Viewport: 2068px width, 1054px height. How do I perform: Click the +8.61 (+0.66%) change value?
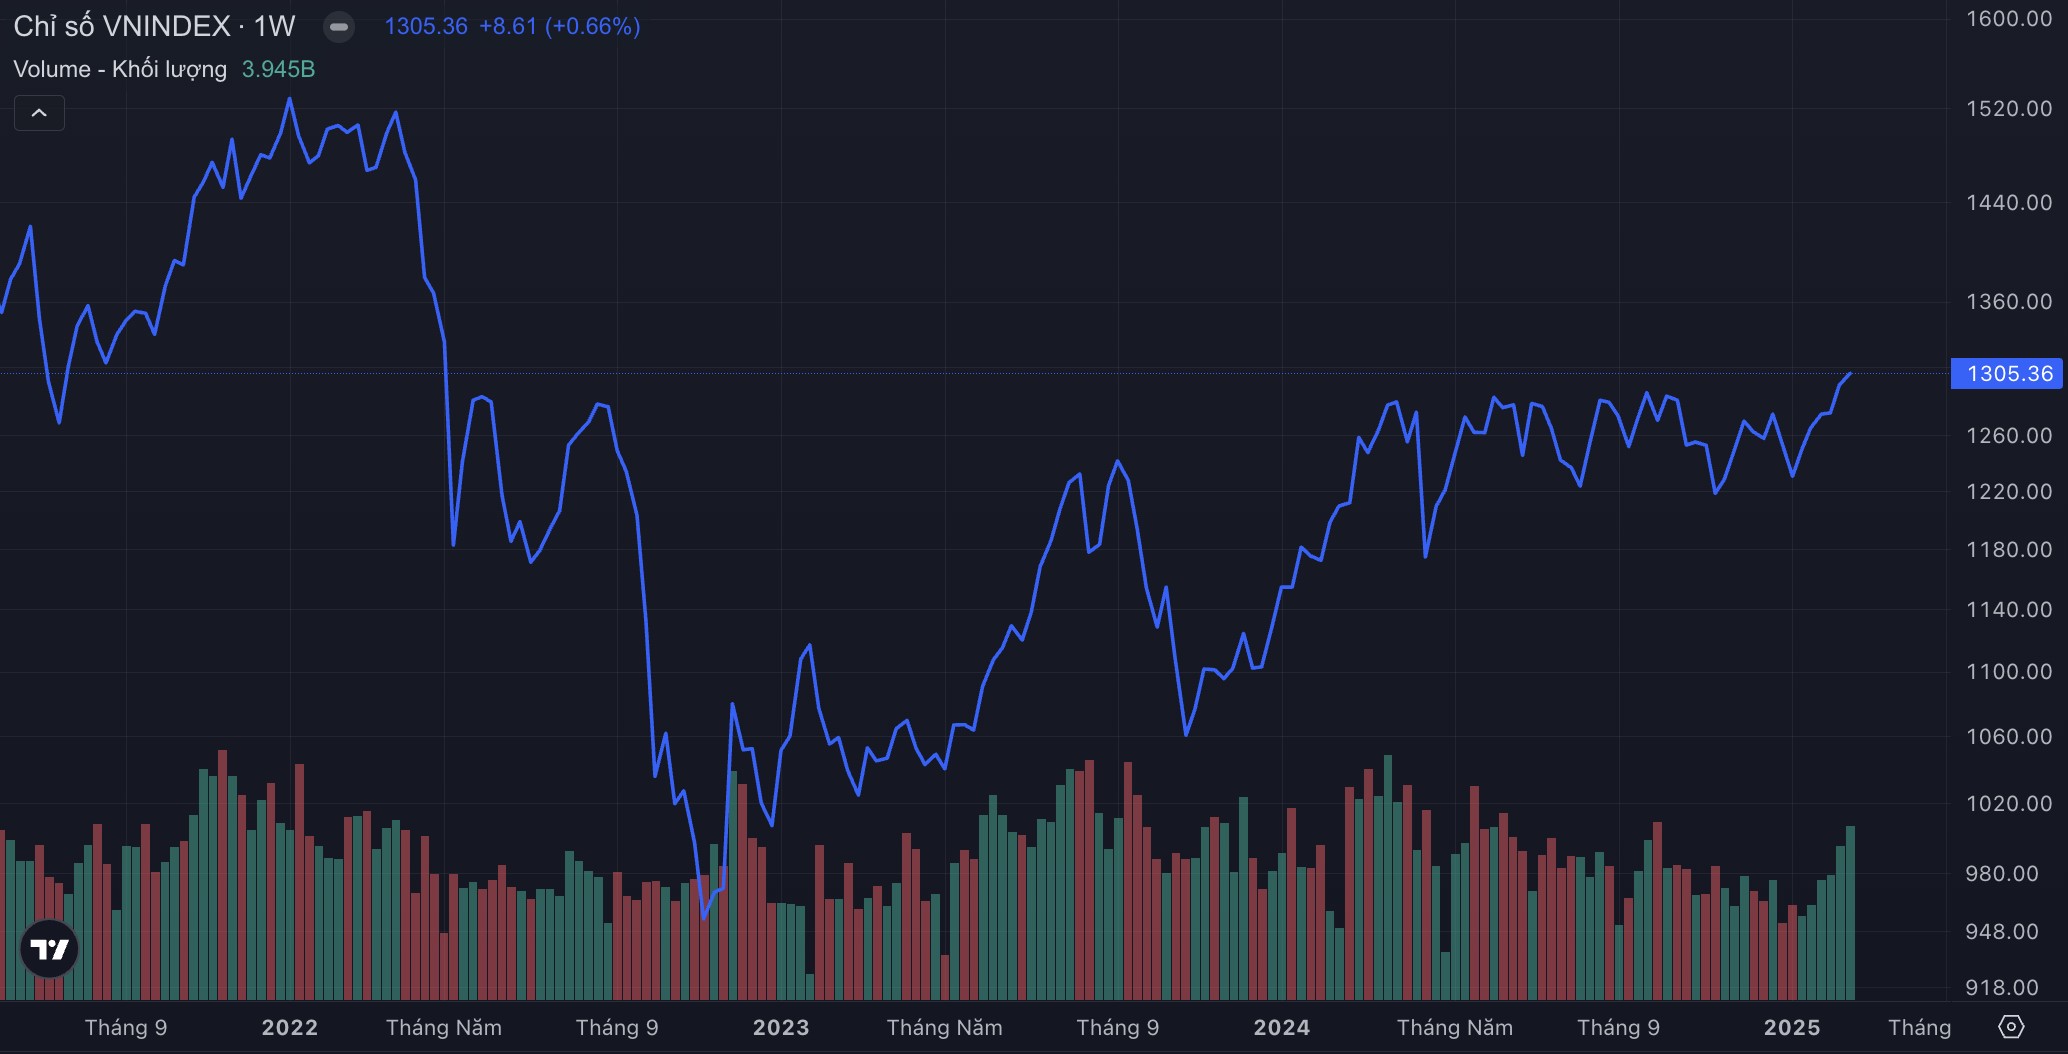[560, 27]
